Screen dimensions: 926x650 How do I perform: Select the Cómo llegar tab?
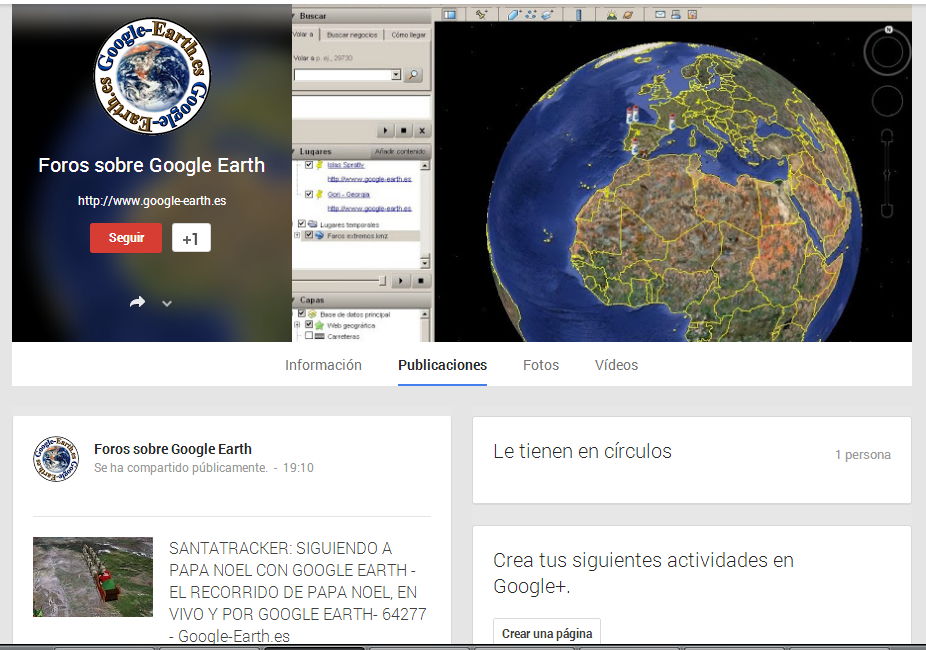[x=408, y=35]
